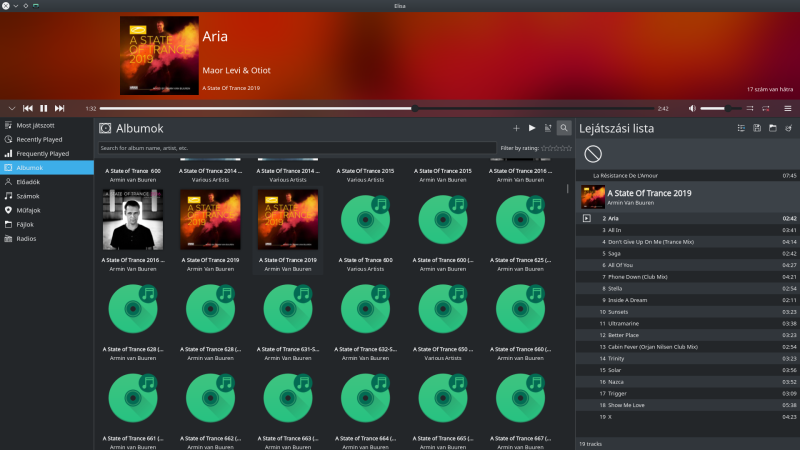The image size is (800, 450).
Task: Toggle the album search bar icon
Action: 564,128
